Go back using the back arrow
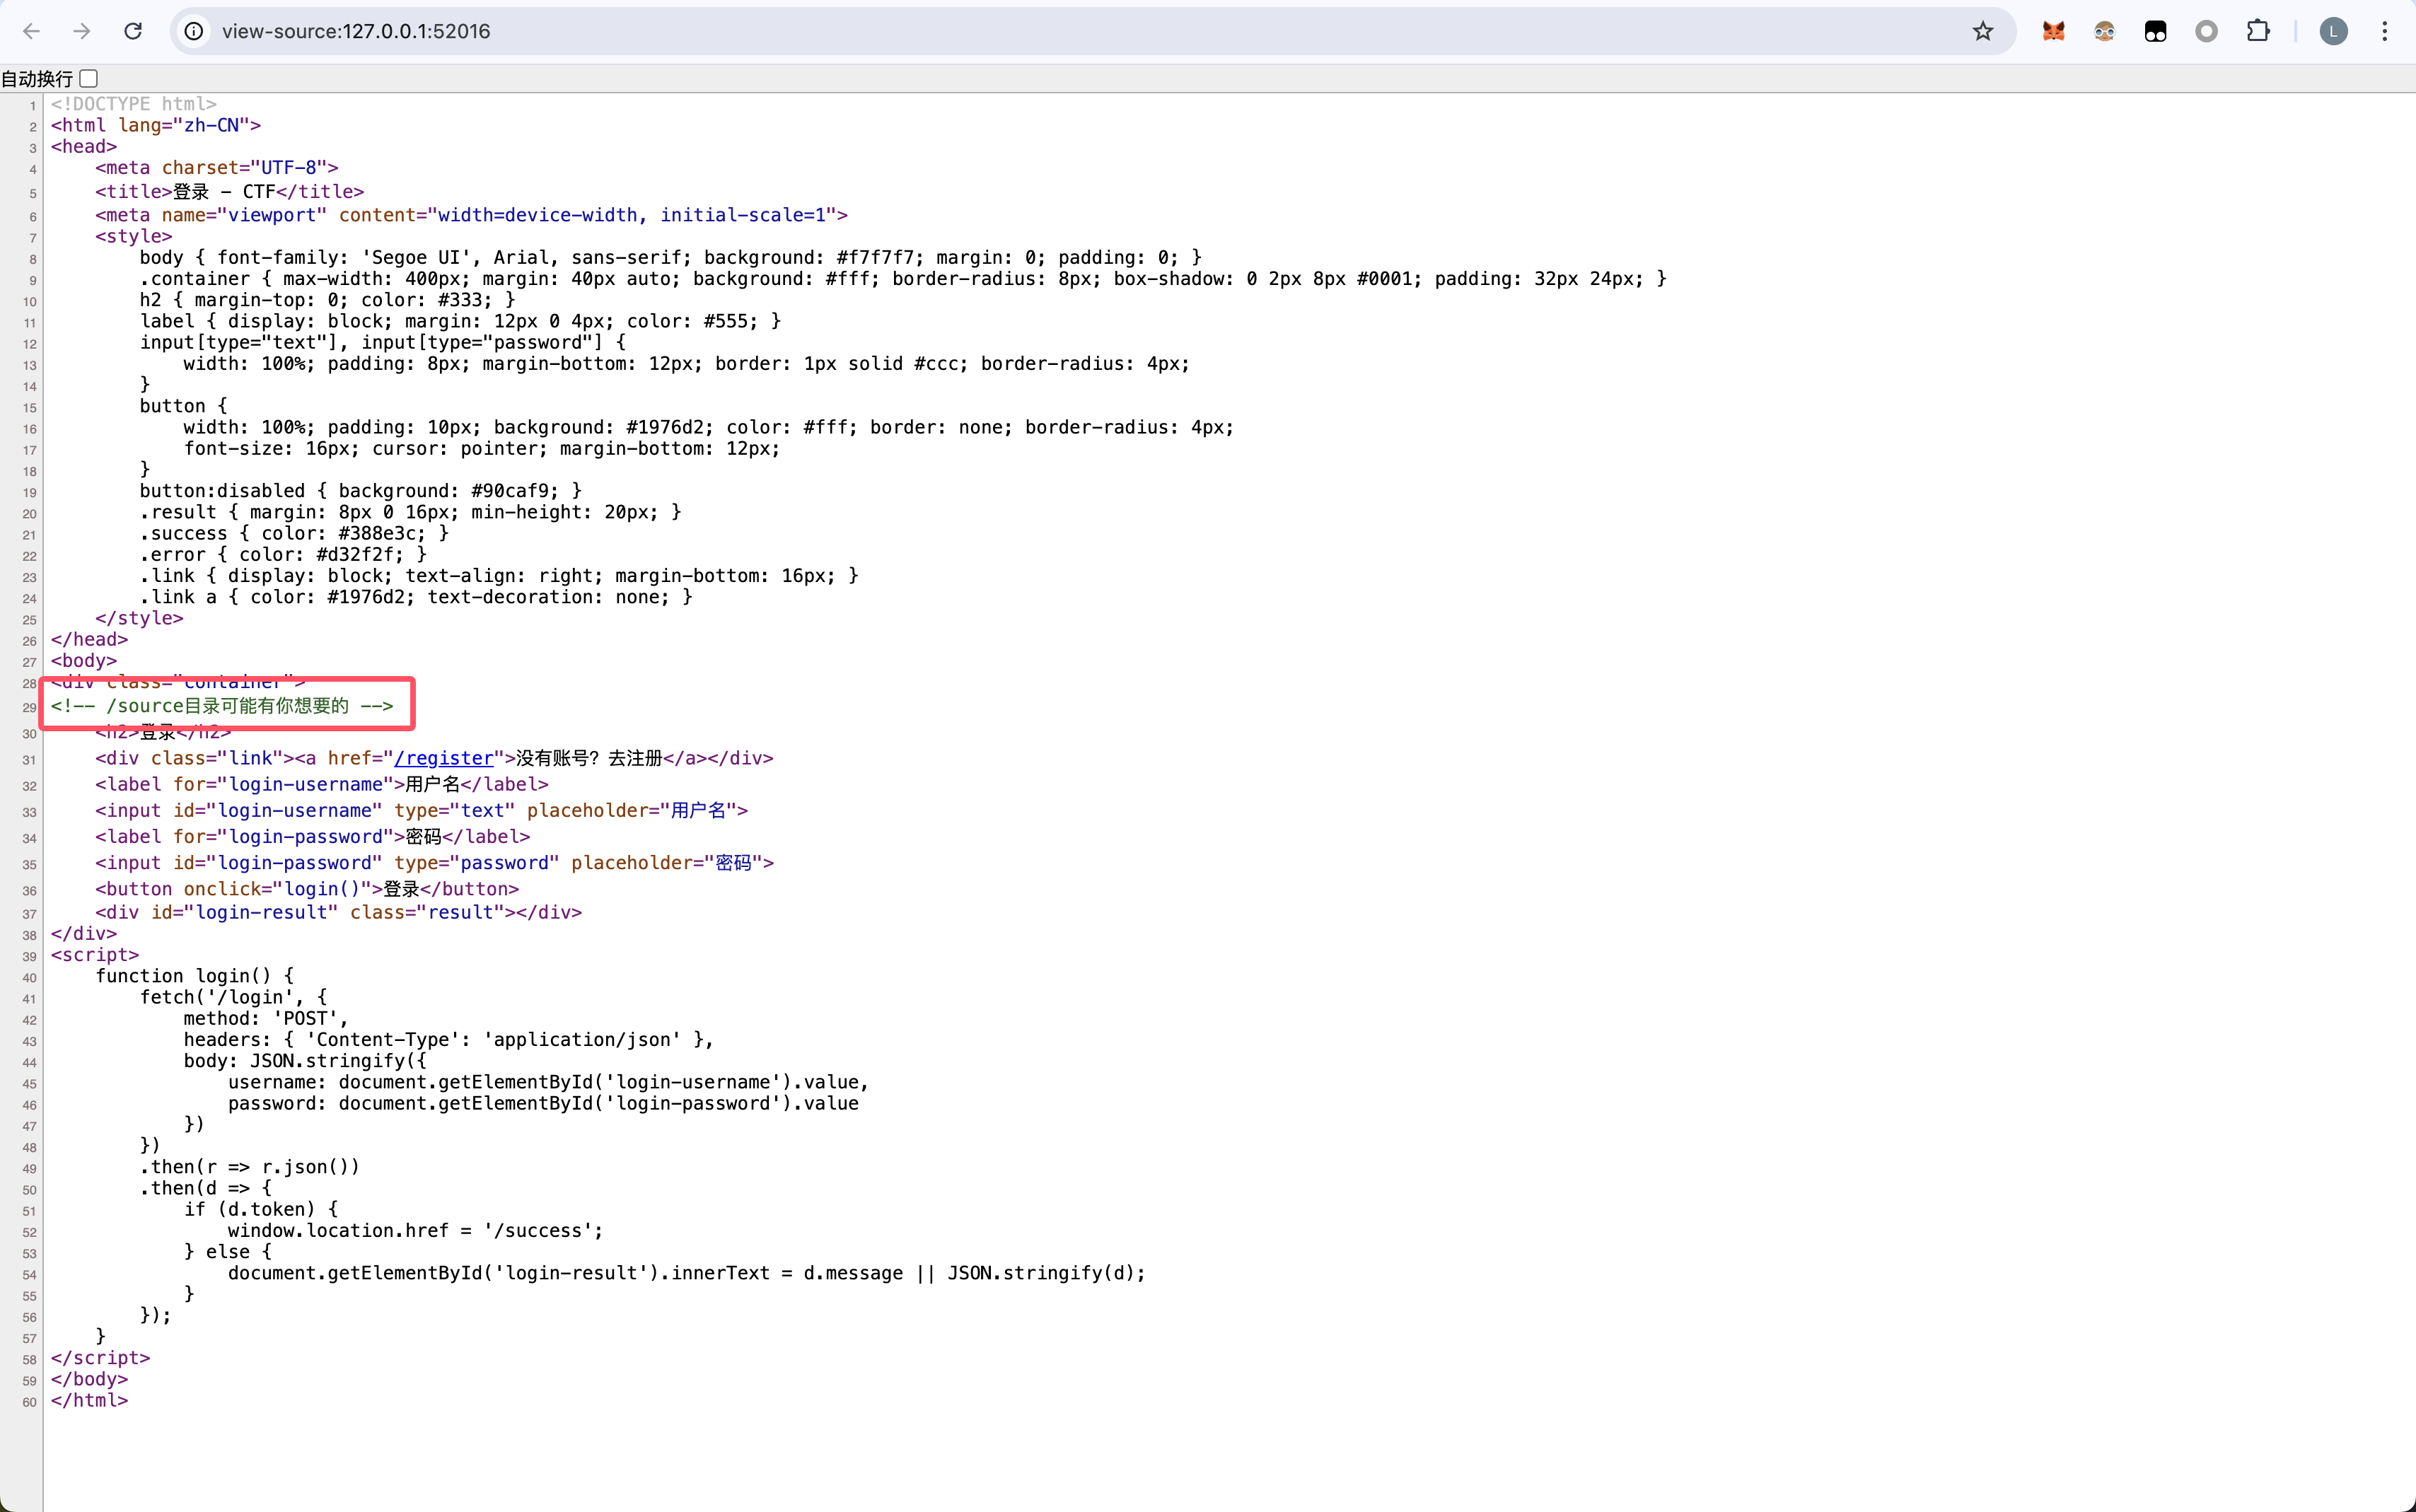 [32, 31]
